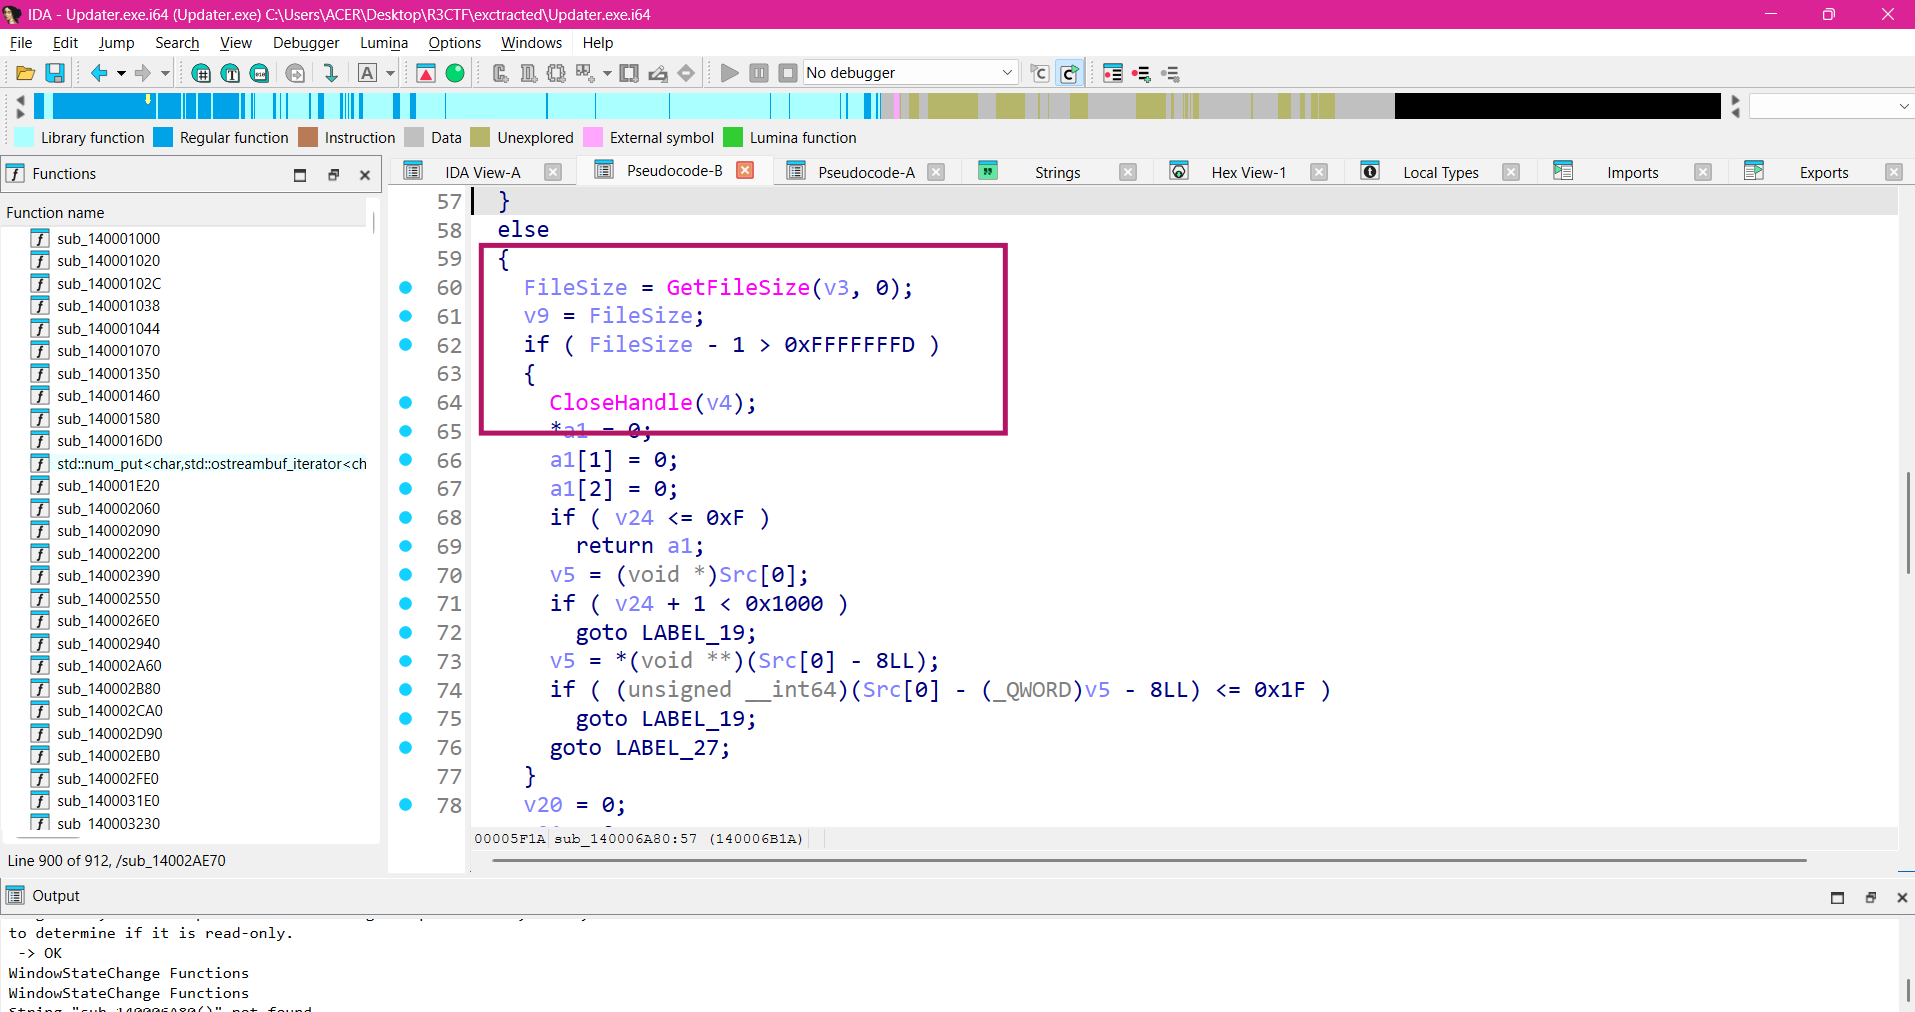Click the GetFileSize function call
Viewport: 1915px width, 1012px height.
738,288
